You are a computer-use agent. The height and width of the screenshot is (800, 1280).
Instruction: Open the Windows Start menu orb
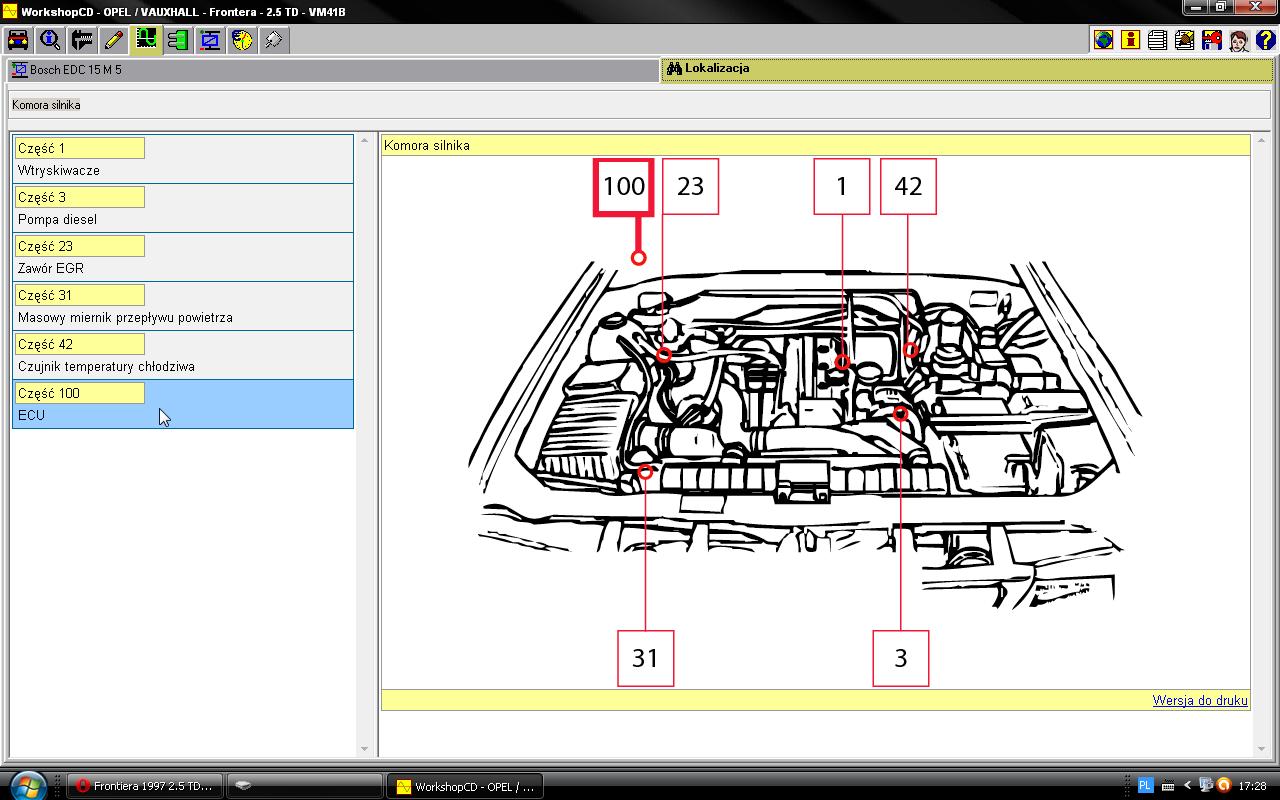(x=26, y=784)
